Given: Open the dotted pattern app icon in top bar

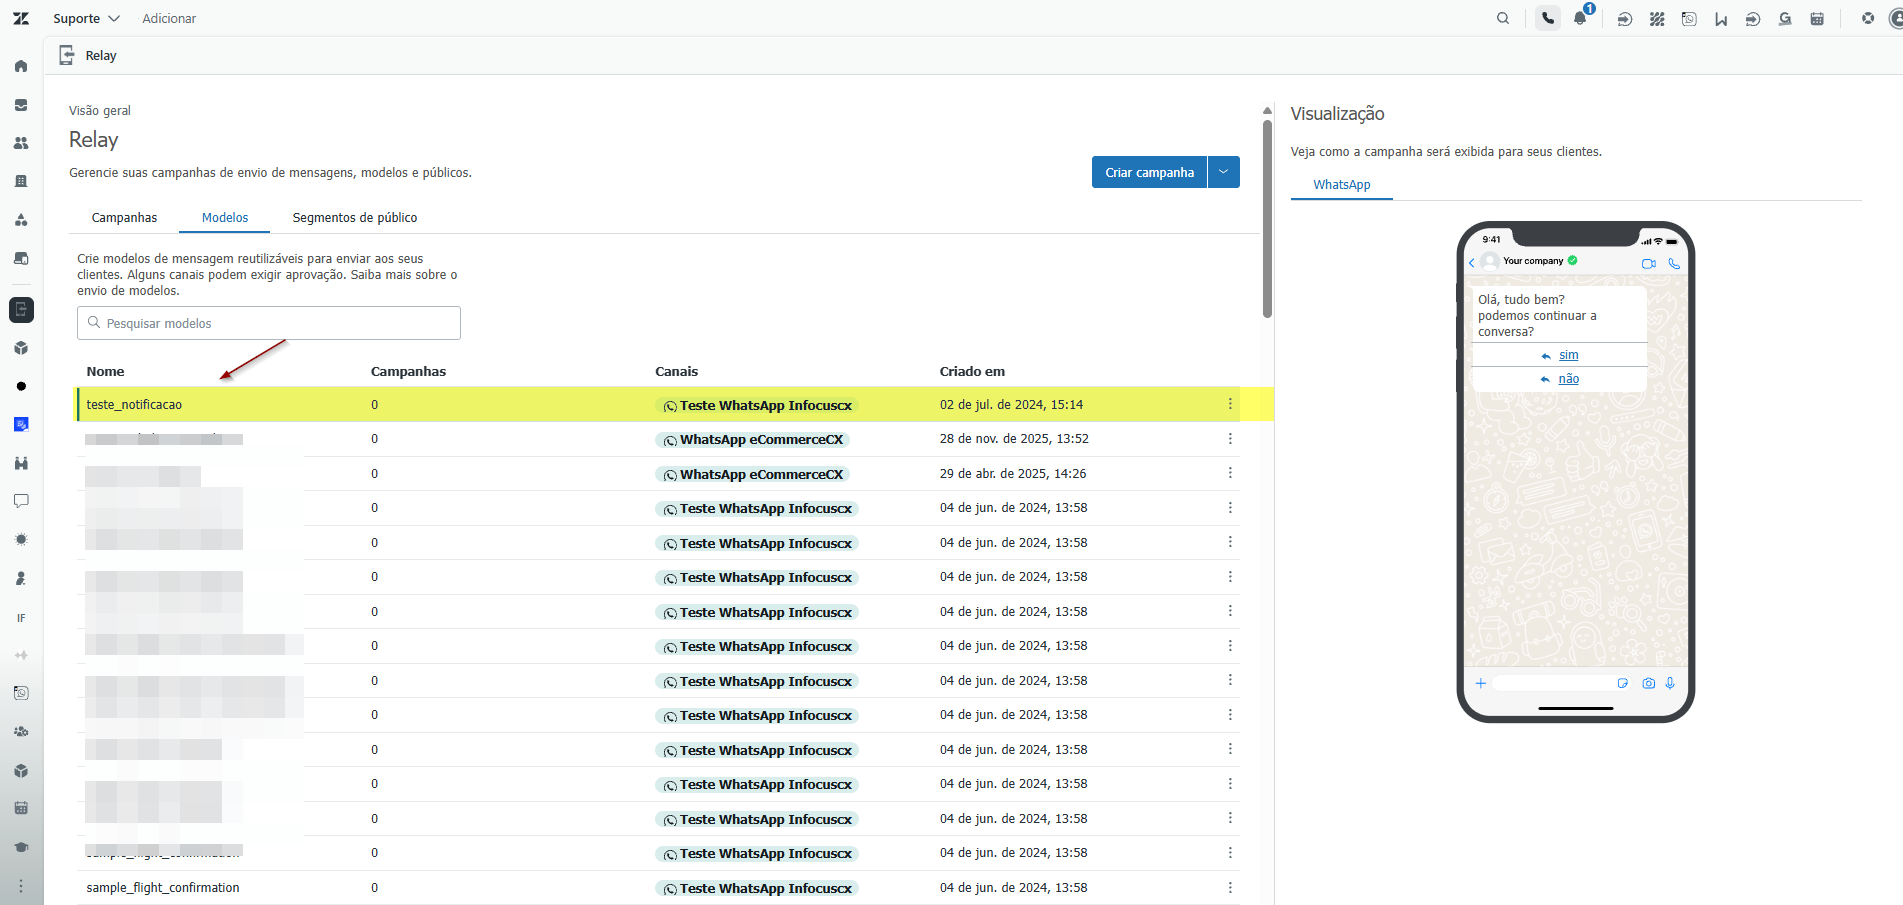Looking at the screenshot, I should 1657,19.
